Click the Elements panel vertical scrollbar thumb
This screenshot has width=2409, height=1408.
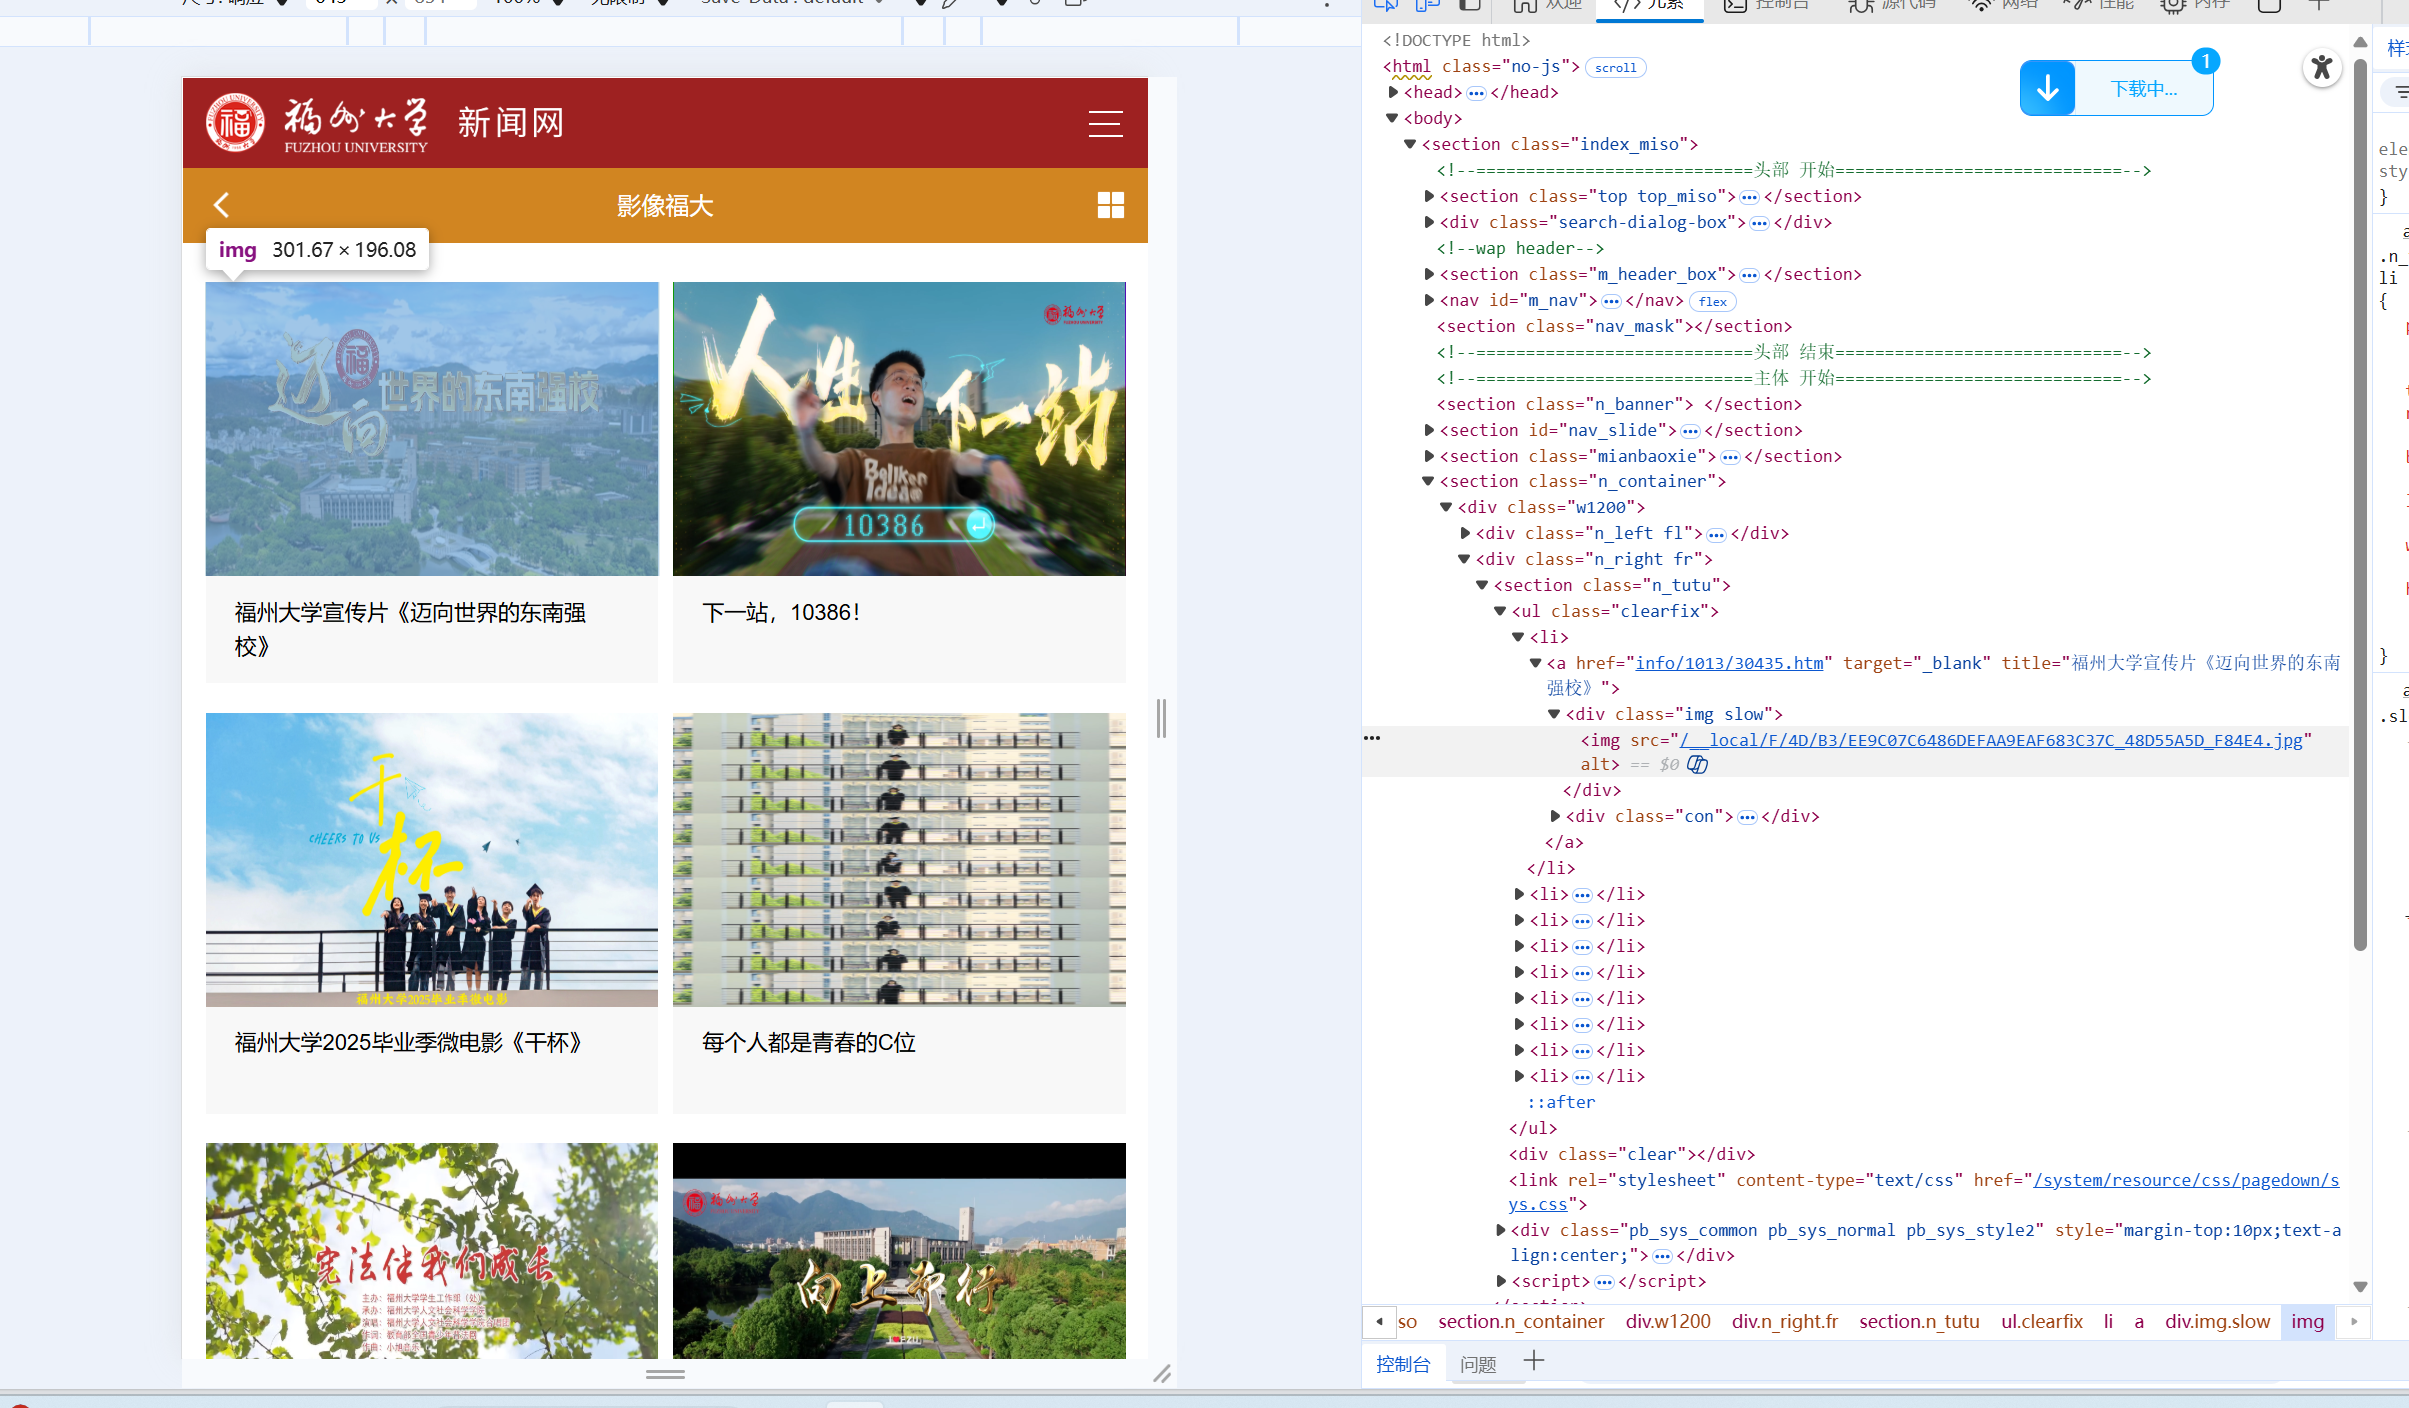point(2360,500)
